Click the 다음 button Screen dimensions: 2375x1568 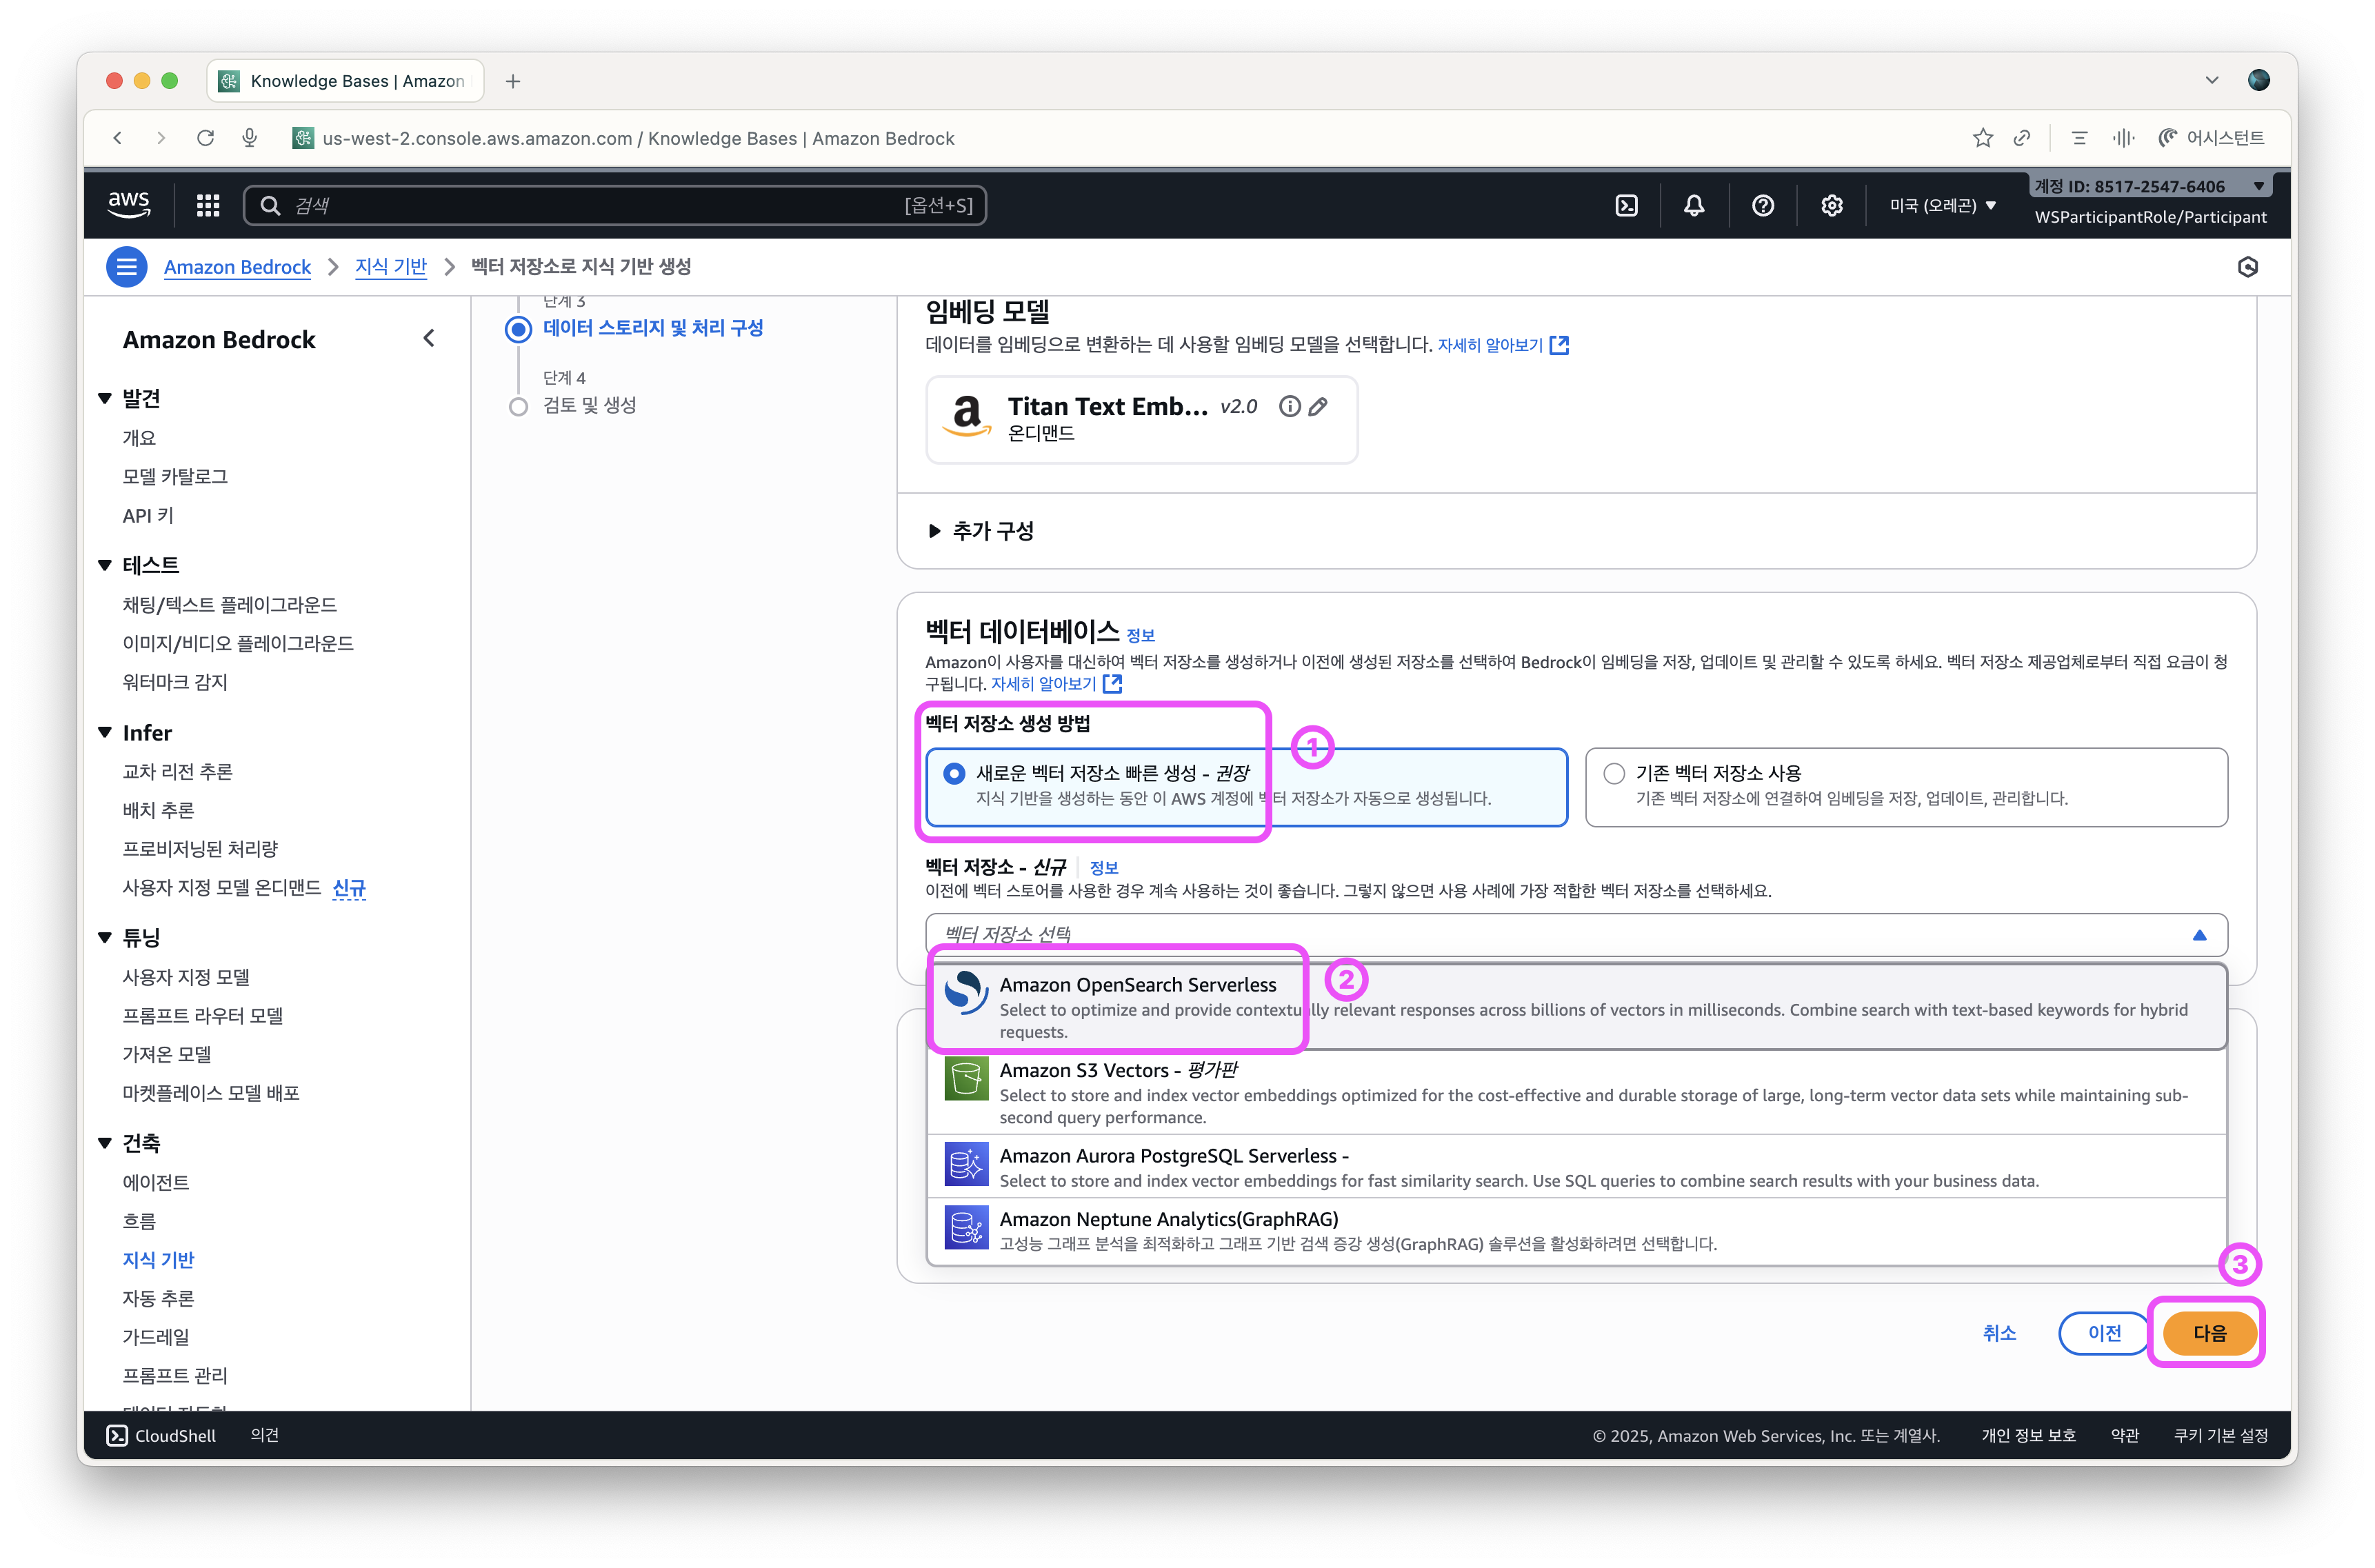coord(2209,1333)
